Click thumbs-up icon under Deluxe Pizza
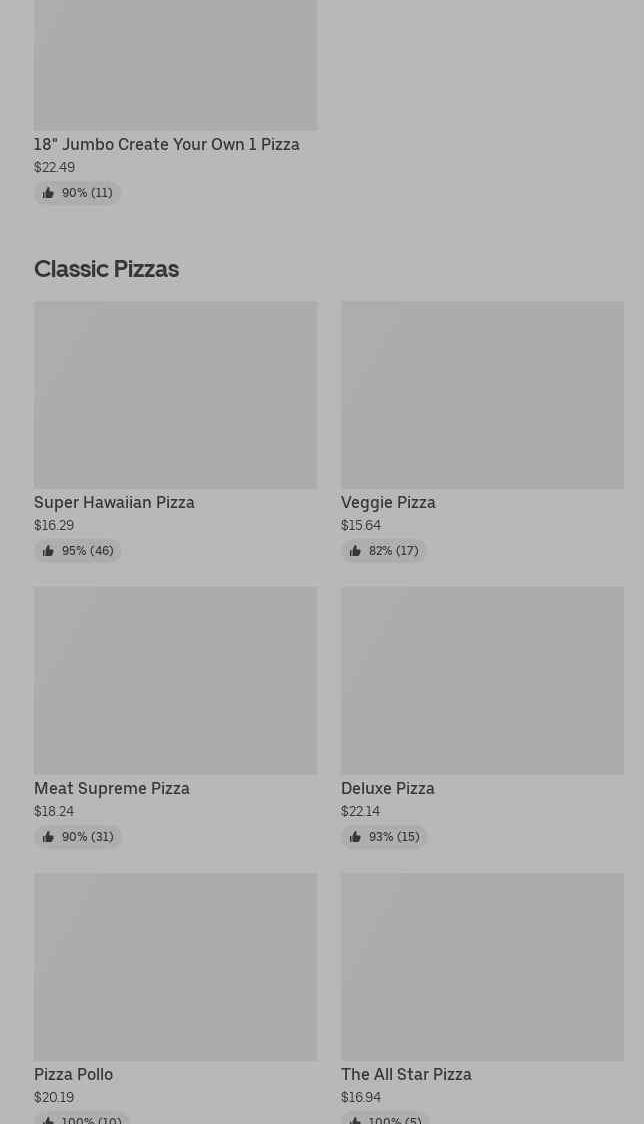This screenshot has width=644, height=1124. [x=355, y=837]
